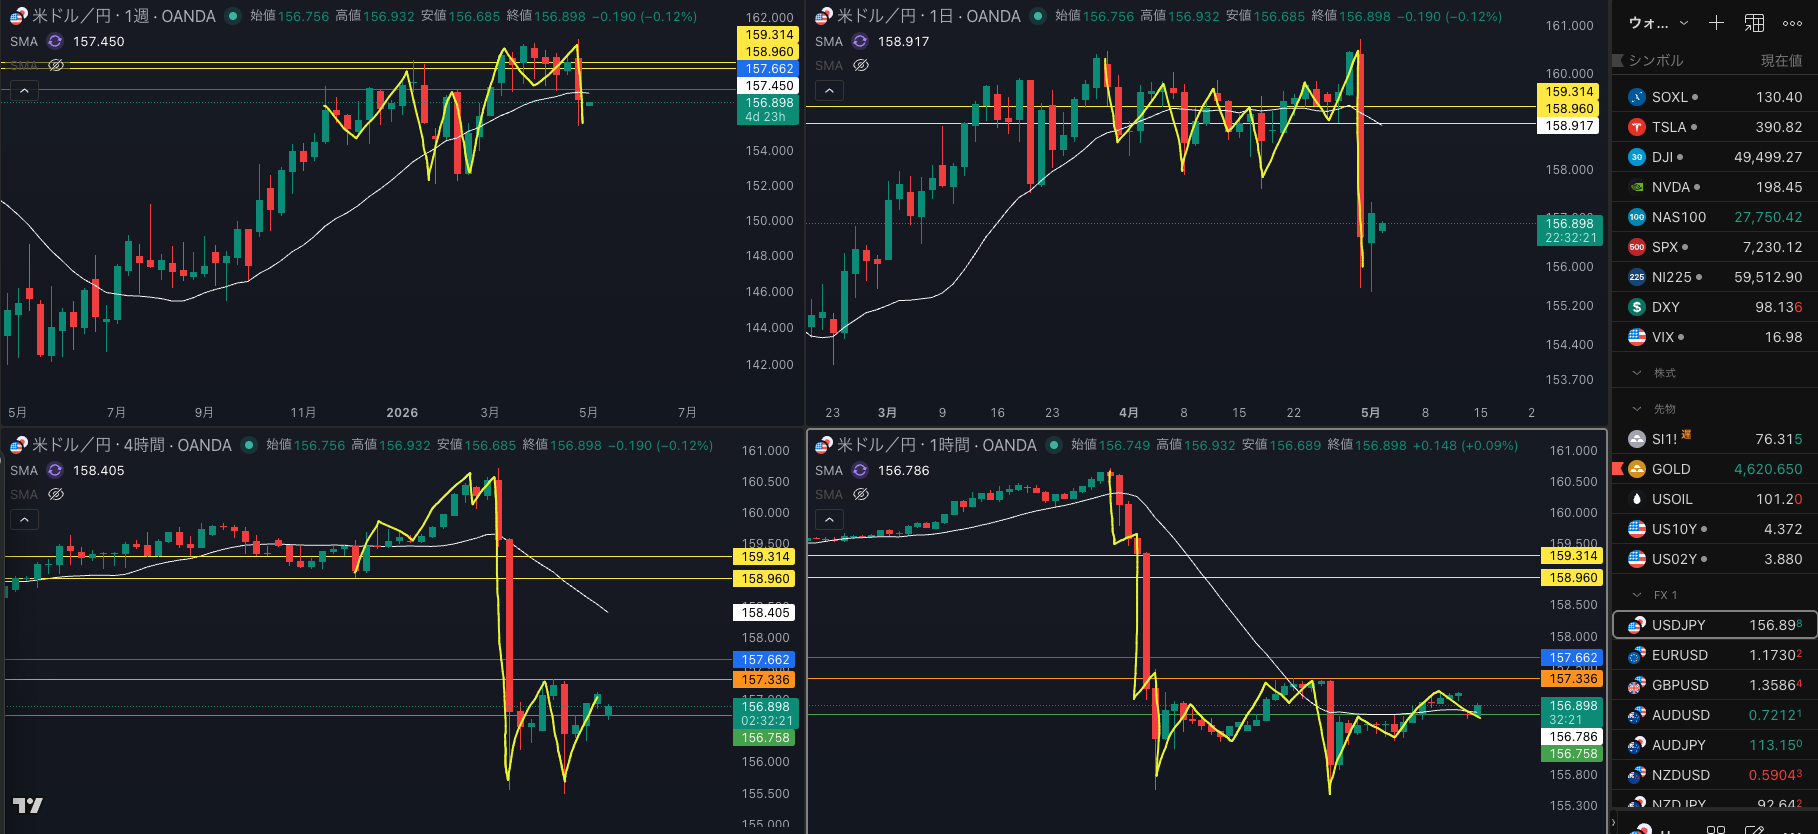Click the 159.314 yellow price label on the daily chart
1818x834 pixels.
click(x=1569, y=92)
